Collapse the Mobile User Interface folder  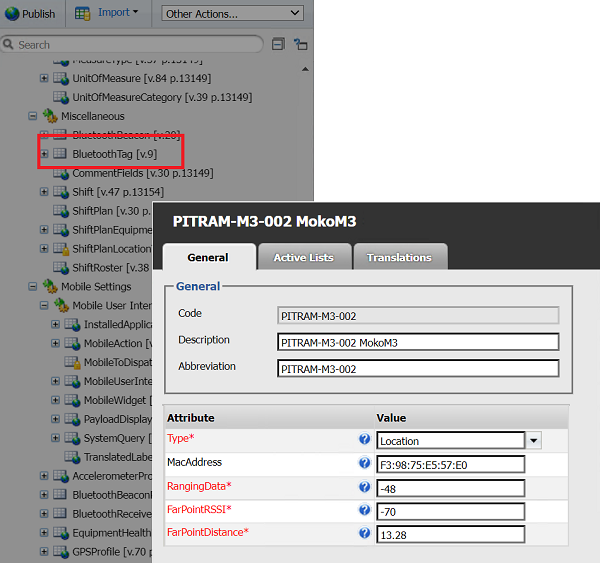(44, 305)
